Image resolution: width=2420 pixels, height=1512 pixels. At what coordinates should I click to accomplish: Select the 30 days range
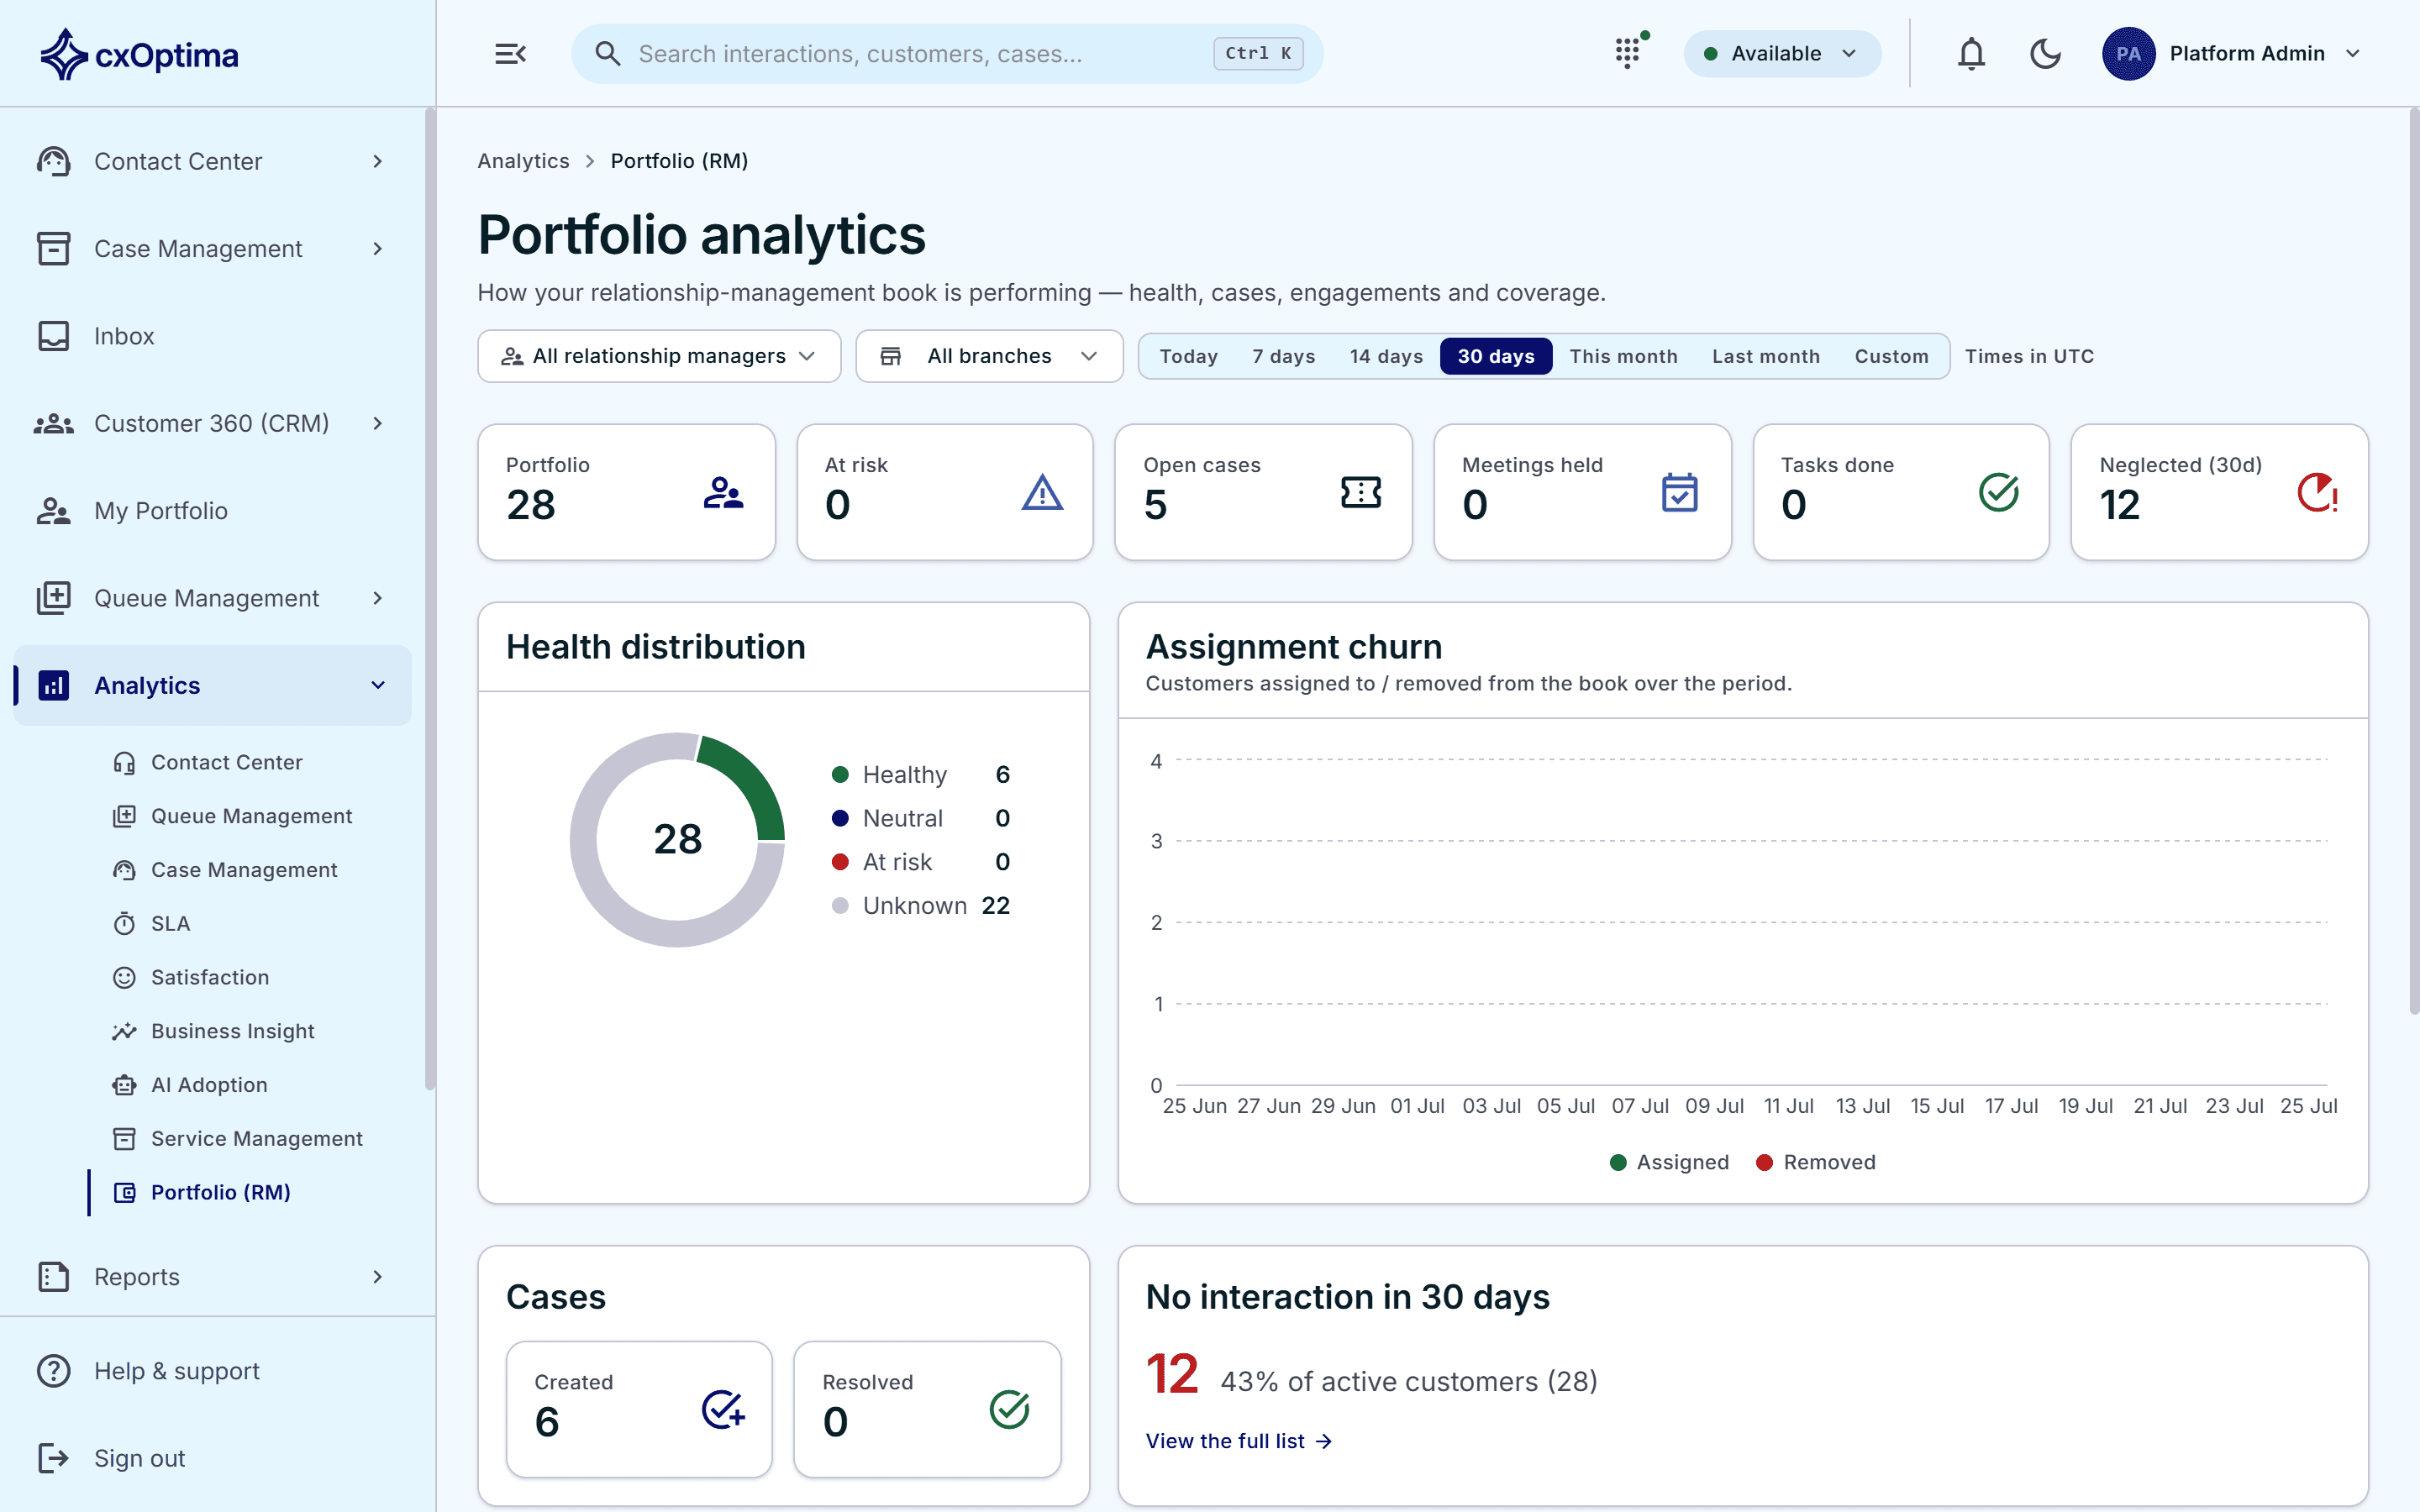1496,356
